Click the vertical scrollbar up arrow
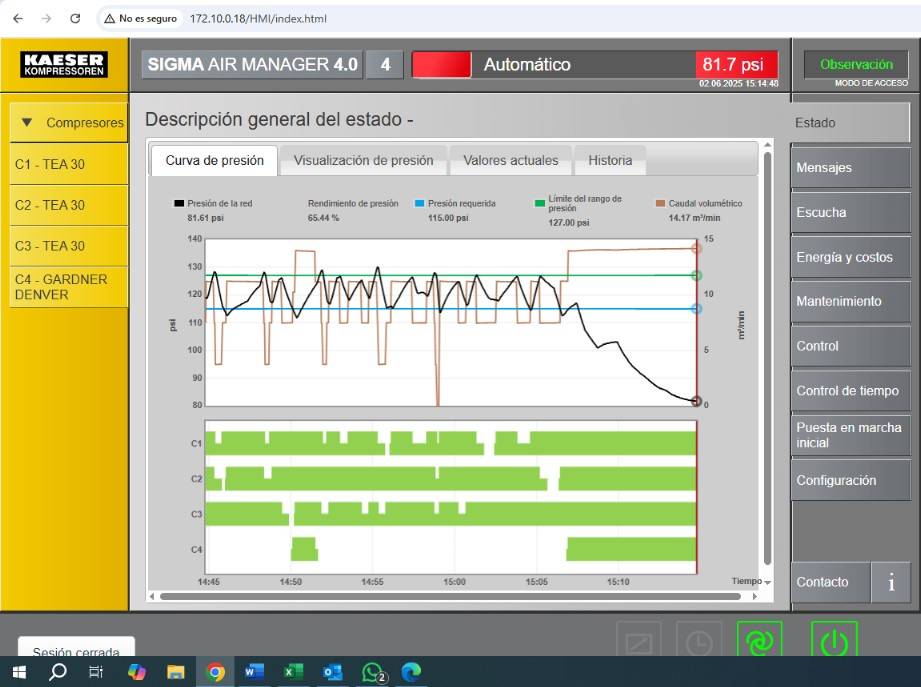921x687 pixels. tap(767, 144)
